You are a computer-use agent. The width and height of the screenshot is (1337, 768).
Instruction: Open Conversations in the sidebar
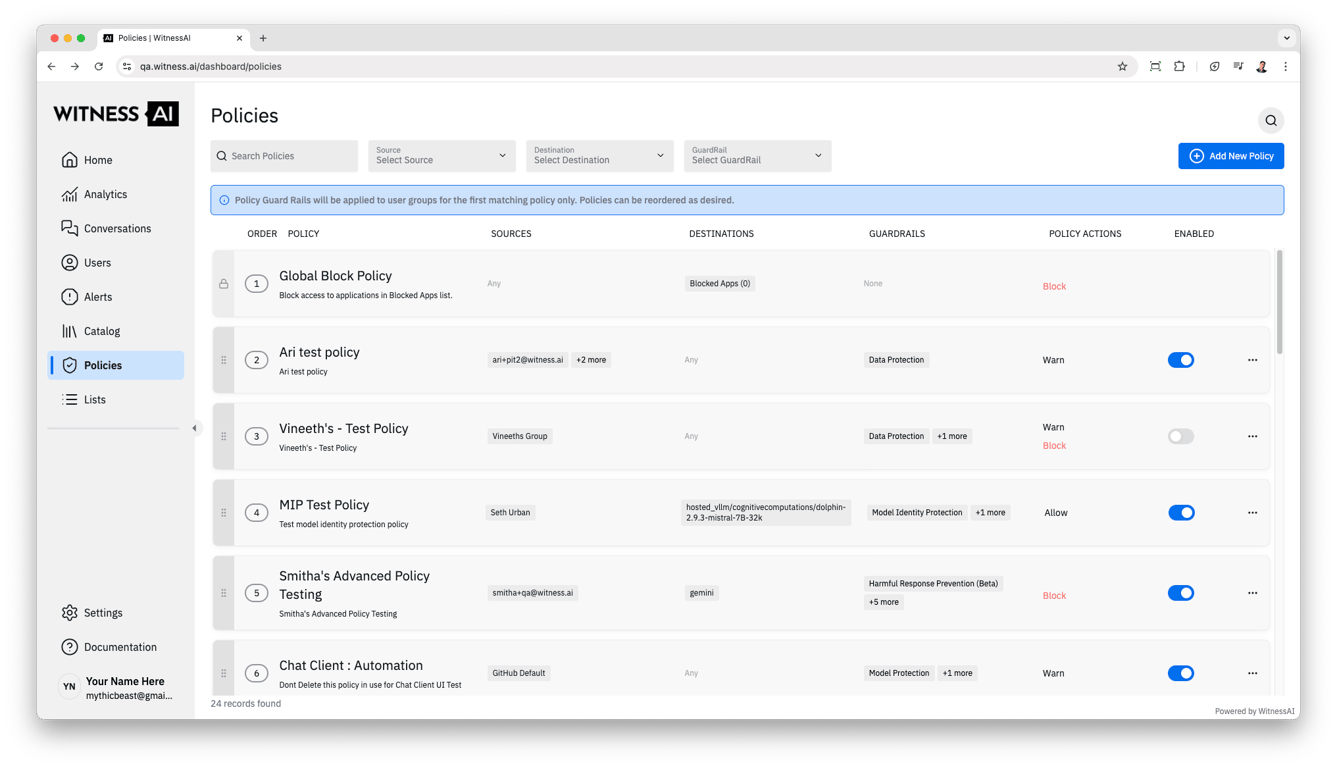click(x=116, y=228)
